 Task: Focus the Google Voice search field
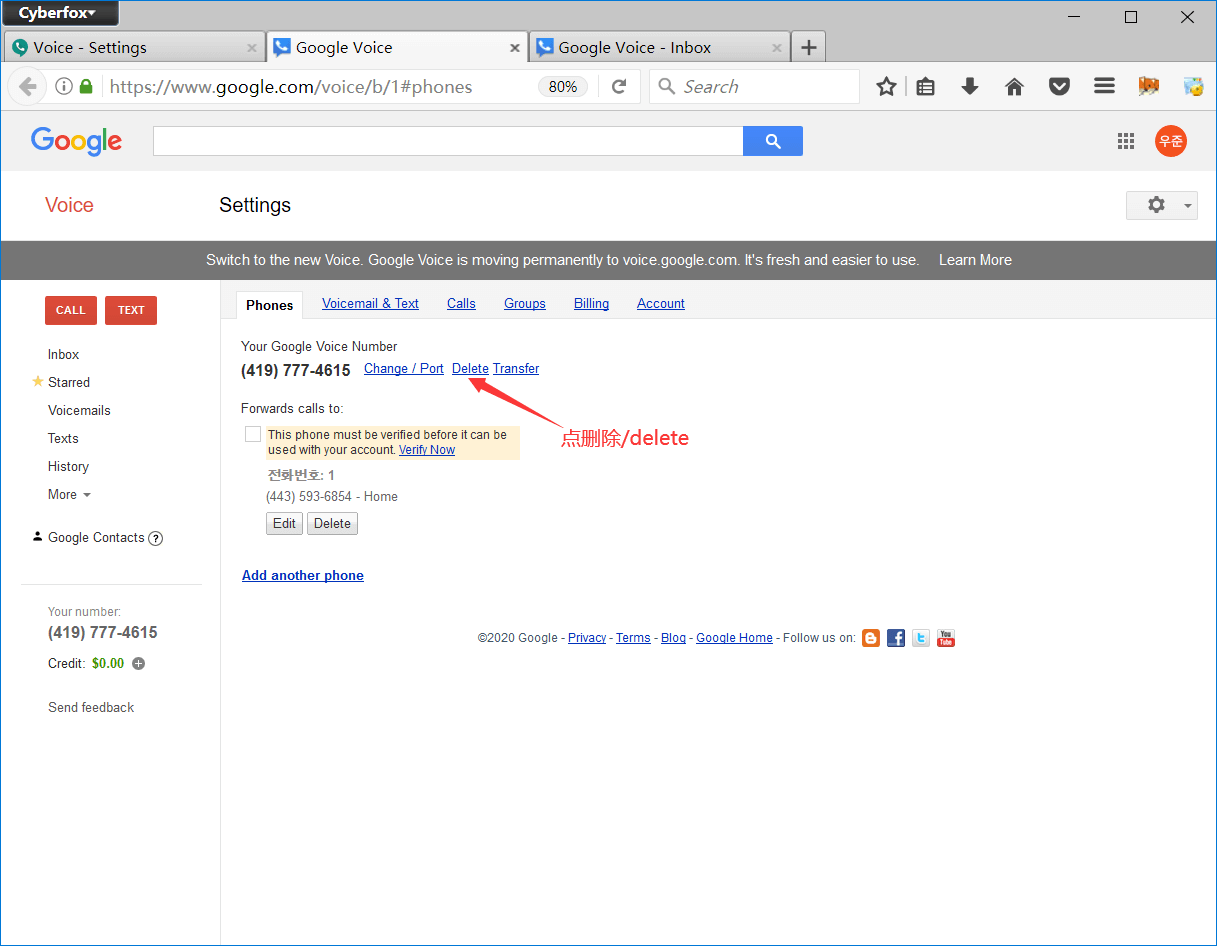(448, 141)
